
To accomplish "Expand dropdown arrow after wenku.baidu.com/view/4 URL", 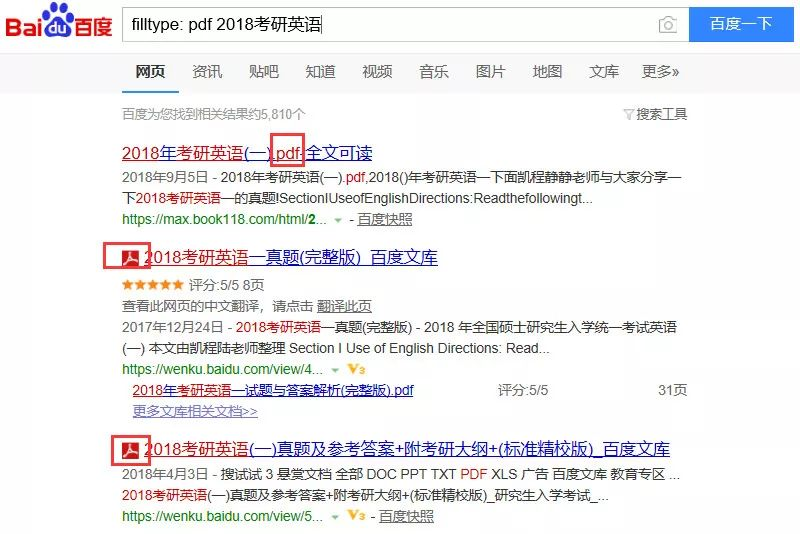I will pos(335,370).
